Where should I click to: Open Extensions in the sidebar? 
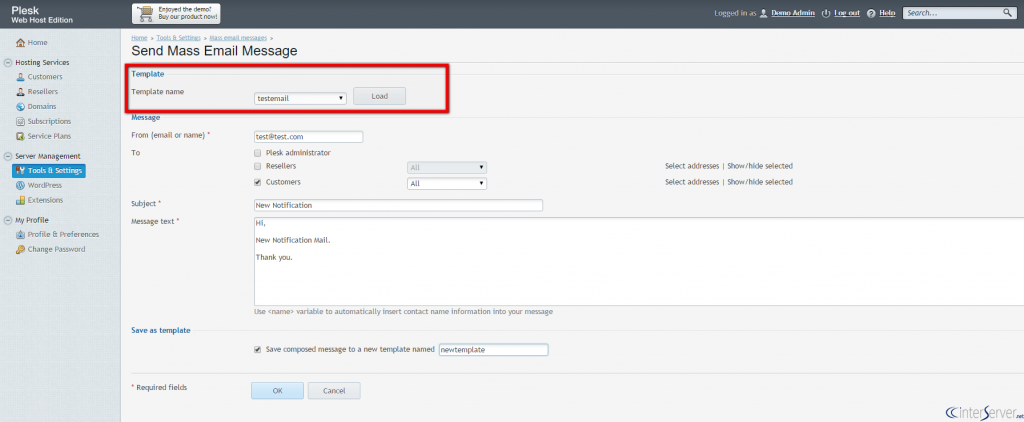tap(45, 201)
